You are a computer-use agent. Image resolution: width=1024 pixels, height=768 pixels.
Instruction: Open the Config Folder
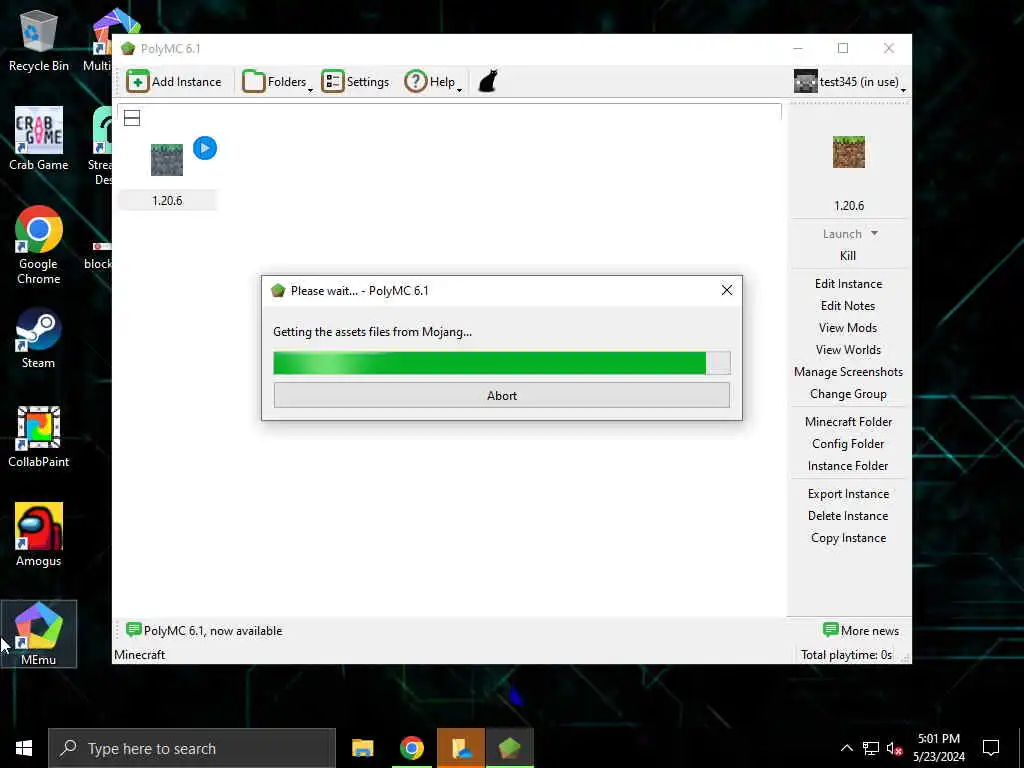point(848,444)
